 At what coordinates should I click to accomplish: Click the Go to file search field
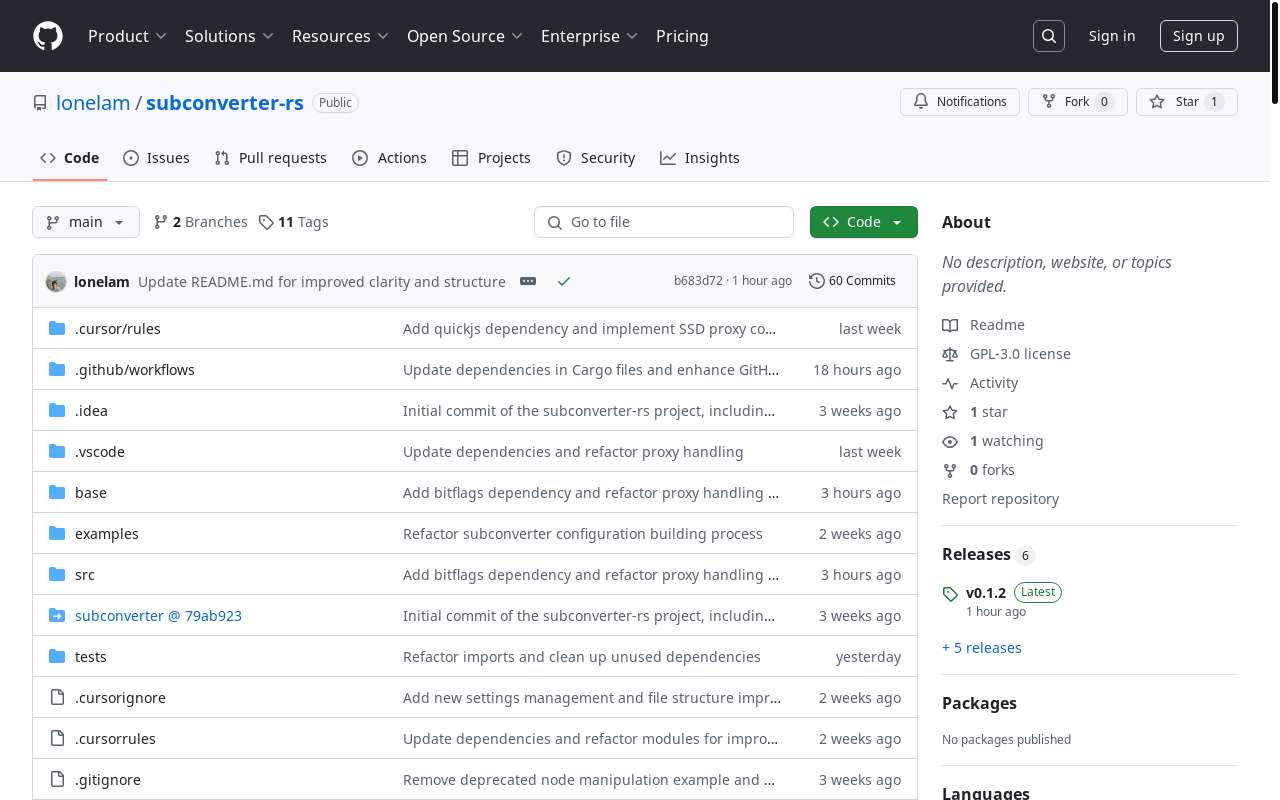(x=664, y=222)
